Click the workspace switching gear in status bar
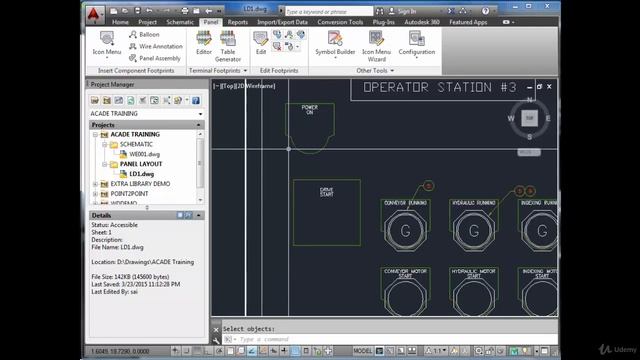 [479, 351]
